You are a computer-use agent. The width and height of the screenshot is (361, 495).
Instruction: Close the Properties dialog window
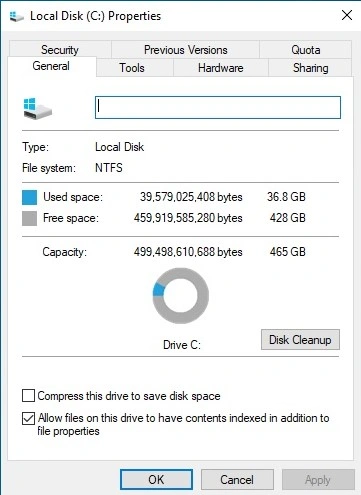pyautogui.click(x=347, y=15)
